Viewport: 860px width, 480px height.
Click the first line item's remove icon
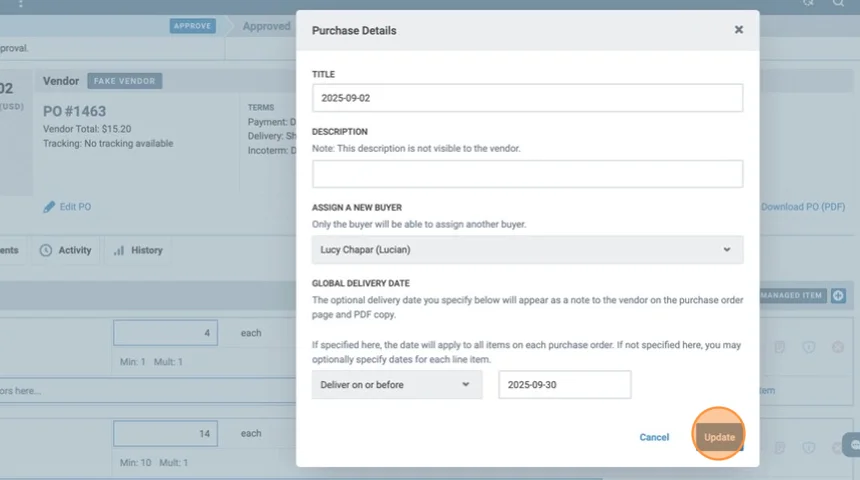[838, 347]
